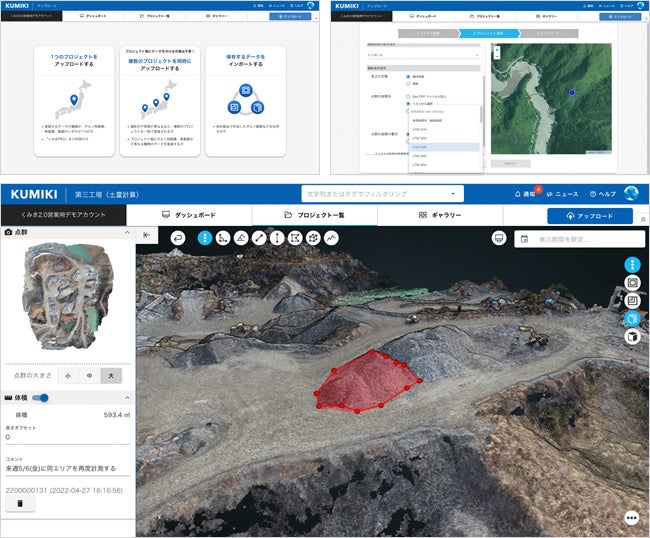Click the display period date field
The height and width of the screenshot is (538, 650).
click(579, 239)
